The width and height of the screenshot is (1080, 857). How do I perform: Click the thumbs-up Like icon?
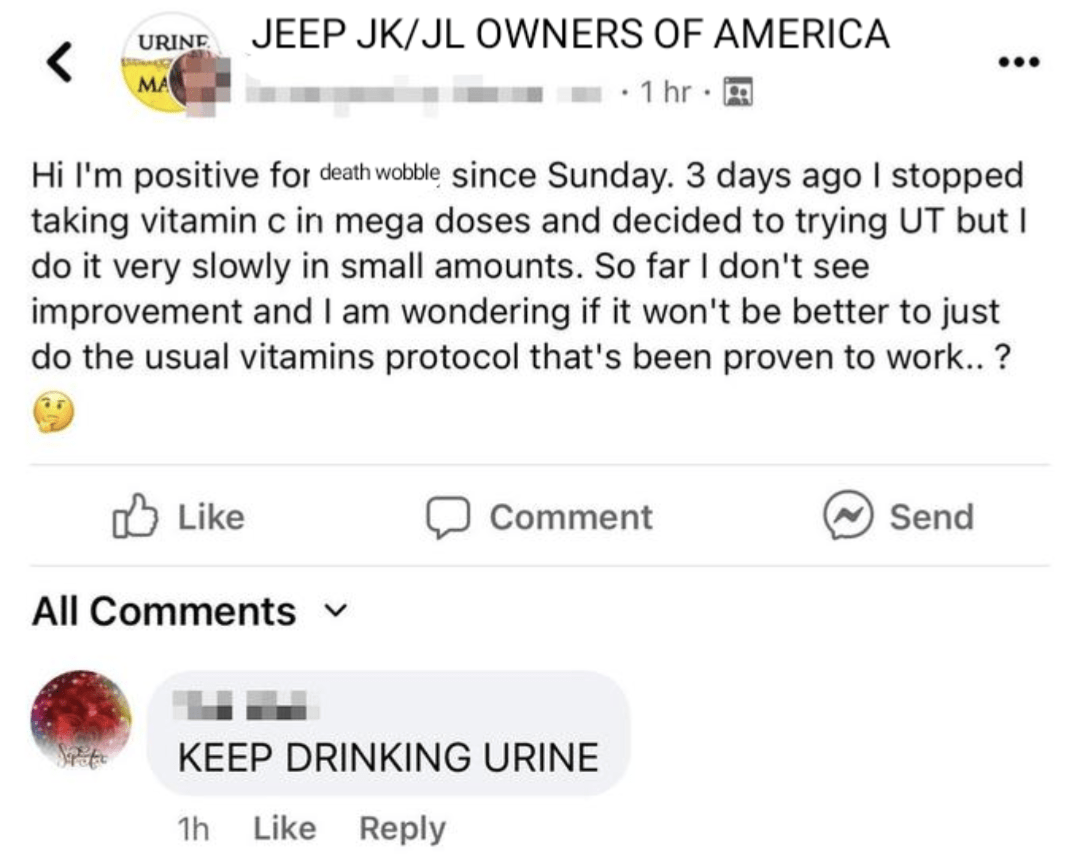click(x=135, y=516)
